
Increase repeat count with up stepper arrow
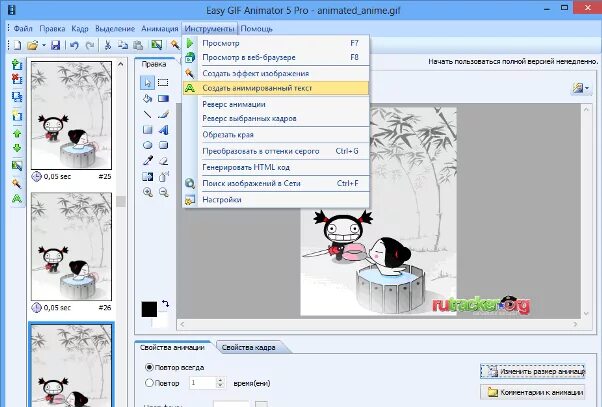point(220,380)
